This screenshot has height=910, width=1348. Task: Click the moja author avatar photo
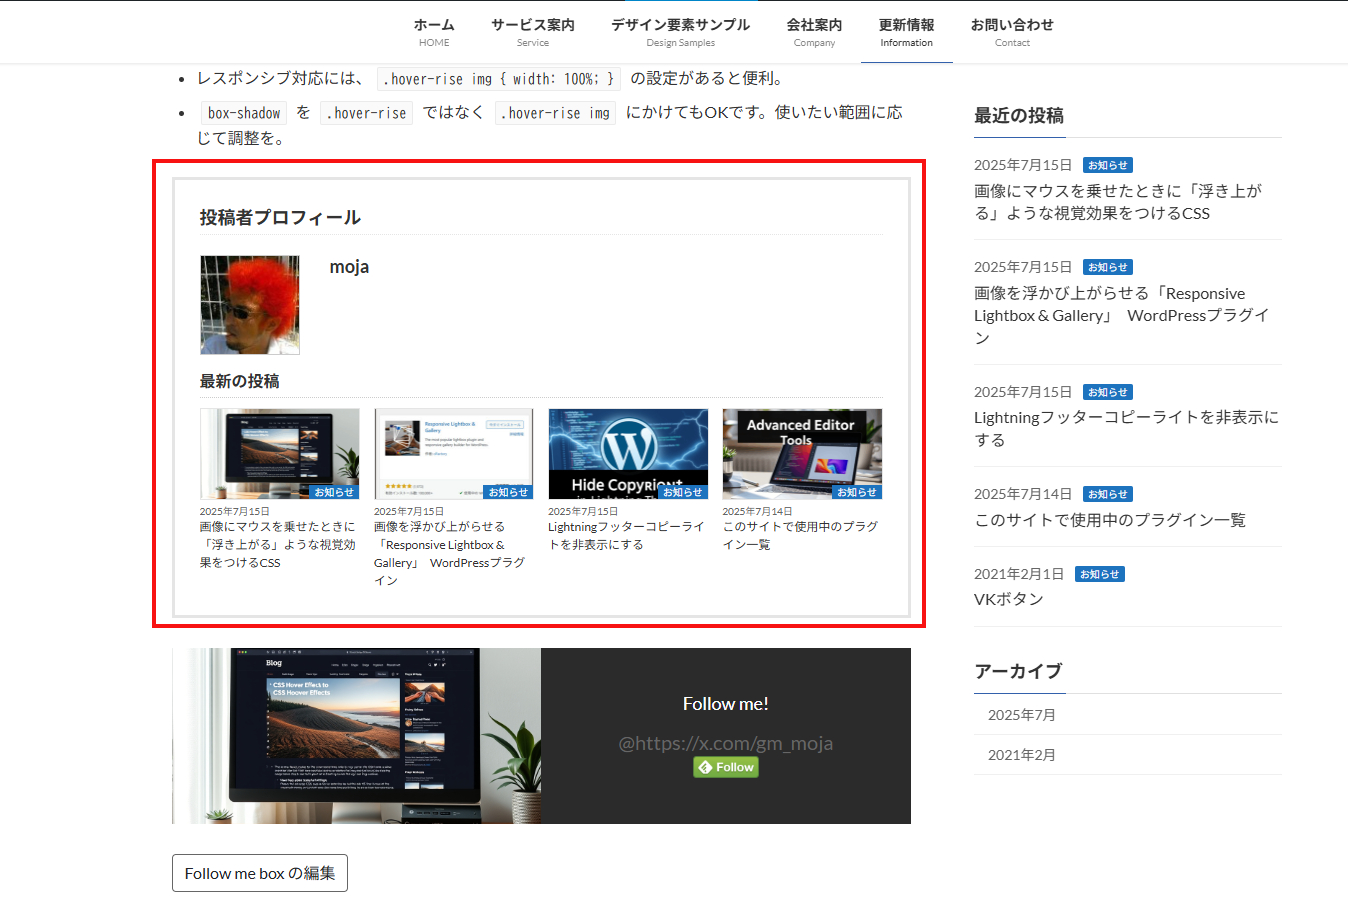coord(250,305)
